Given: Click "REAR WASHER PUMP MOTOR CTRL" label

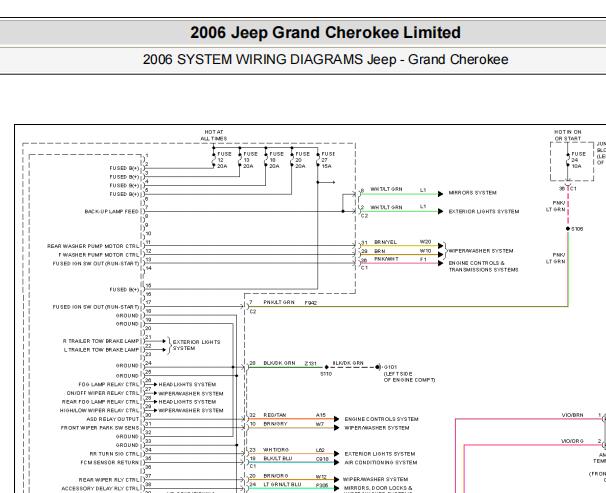Looking at the screenshot, I should point(93,246).
